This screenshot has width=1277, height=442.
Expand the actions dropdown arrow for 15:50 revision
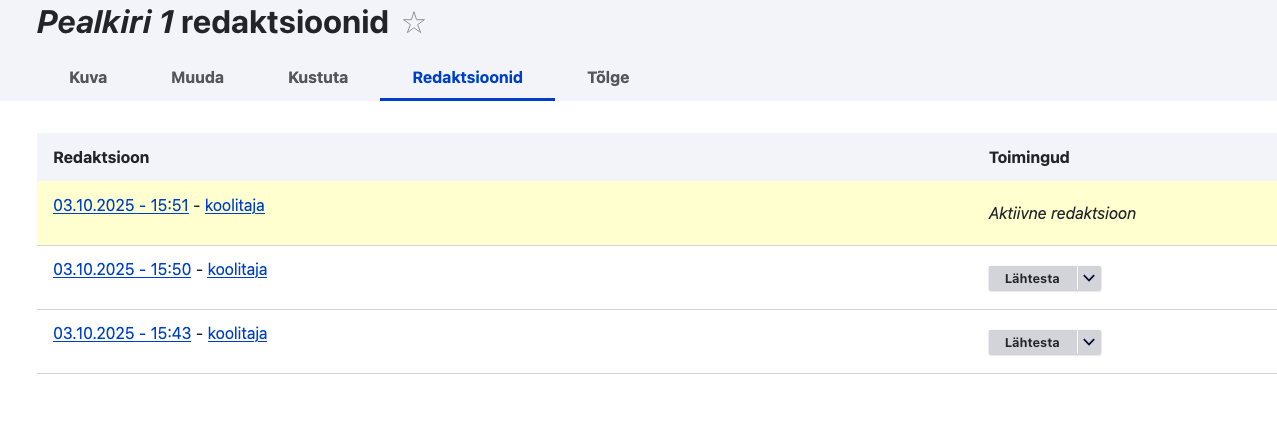tap(1090, 279)
